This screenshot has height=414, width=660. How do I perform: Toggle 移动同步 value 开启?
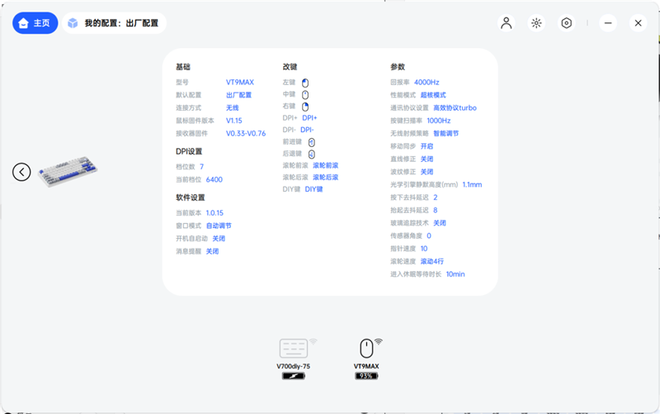(x=427, y=145)
